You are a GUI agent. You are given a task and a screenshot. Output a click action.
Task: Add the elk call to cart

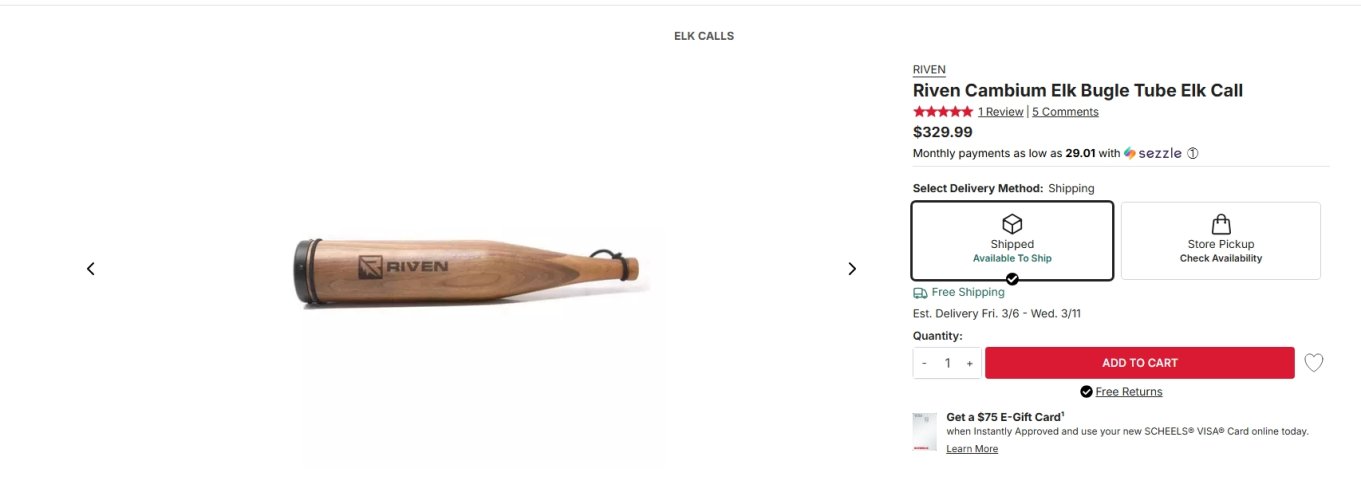click(1139, 363)
